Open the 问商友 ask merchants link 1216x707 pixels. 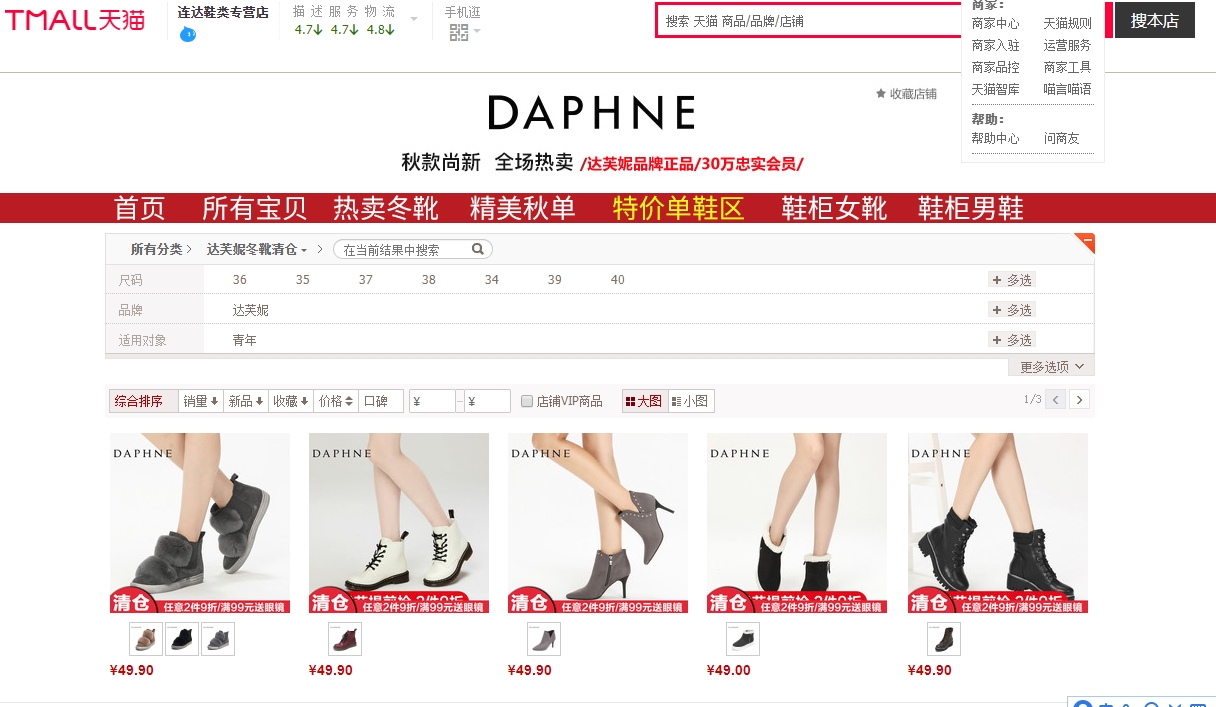1062,139
